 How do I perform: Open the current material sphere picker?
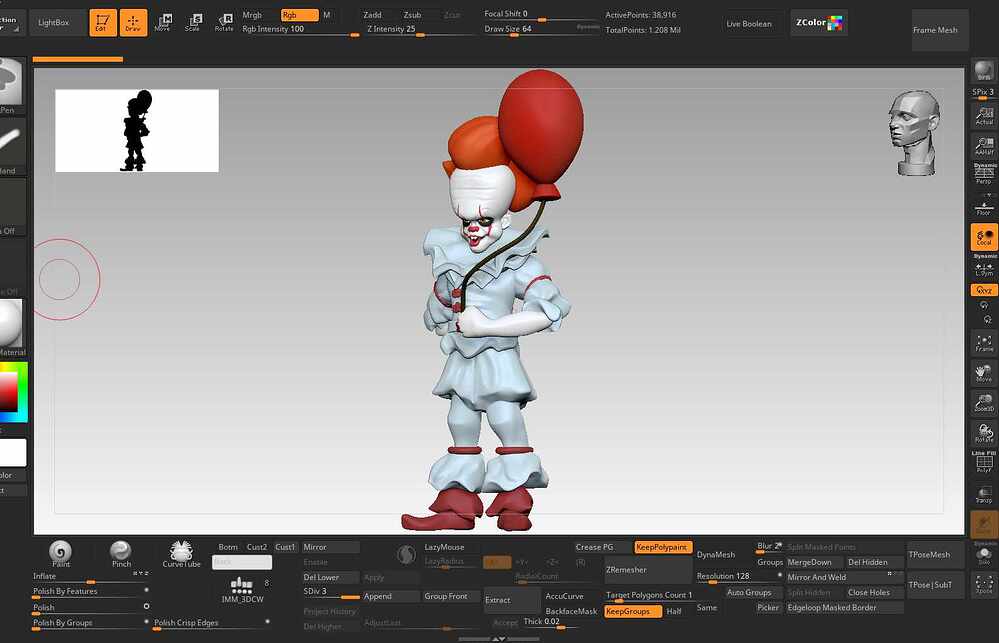point(10,325)
